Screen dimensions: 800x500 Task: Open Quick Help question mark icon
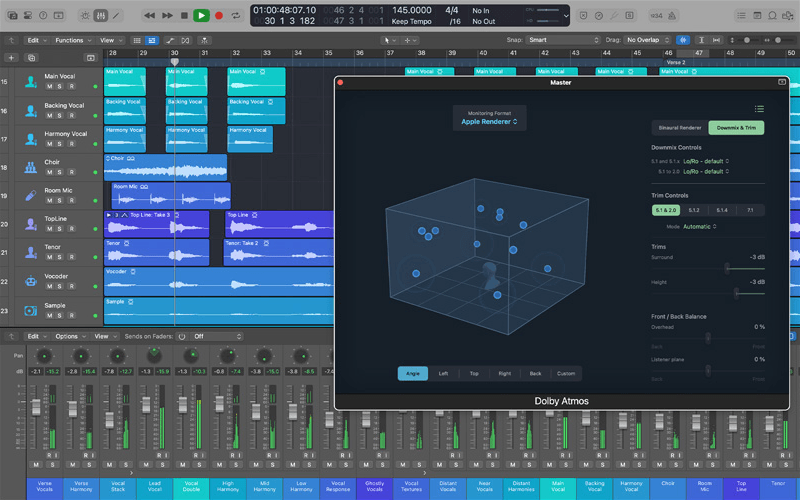pyautogui.click(x=43, y=15)
